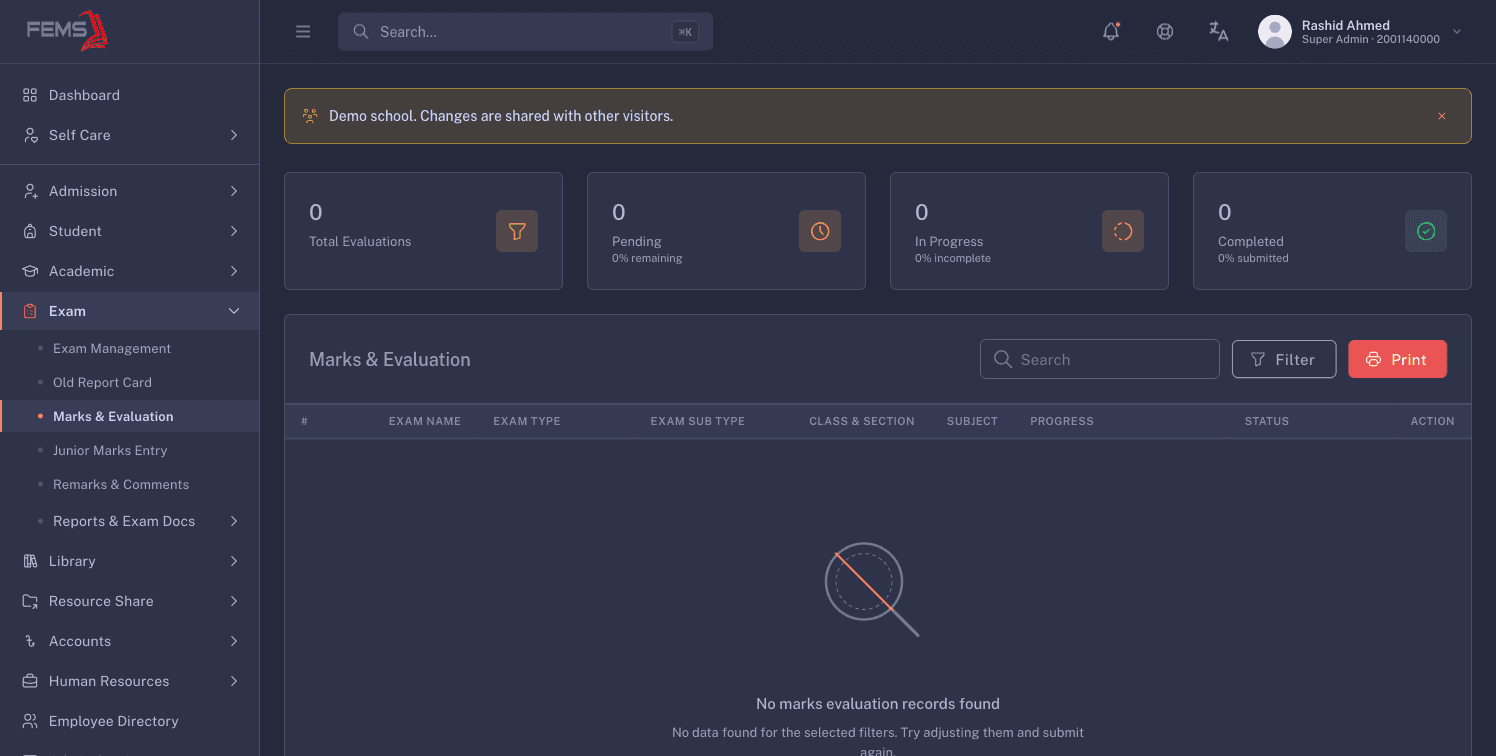Click the Pending clock icon
Image resolution: width=1496 pixels, height=756 pixels.
[820, 231]
